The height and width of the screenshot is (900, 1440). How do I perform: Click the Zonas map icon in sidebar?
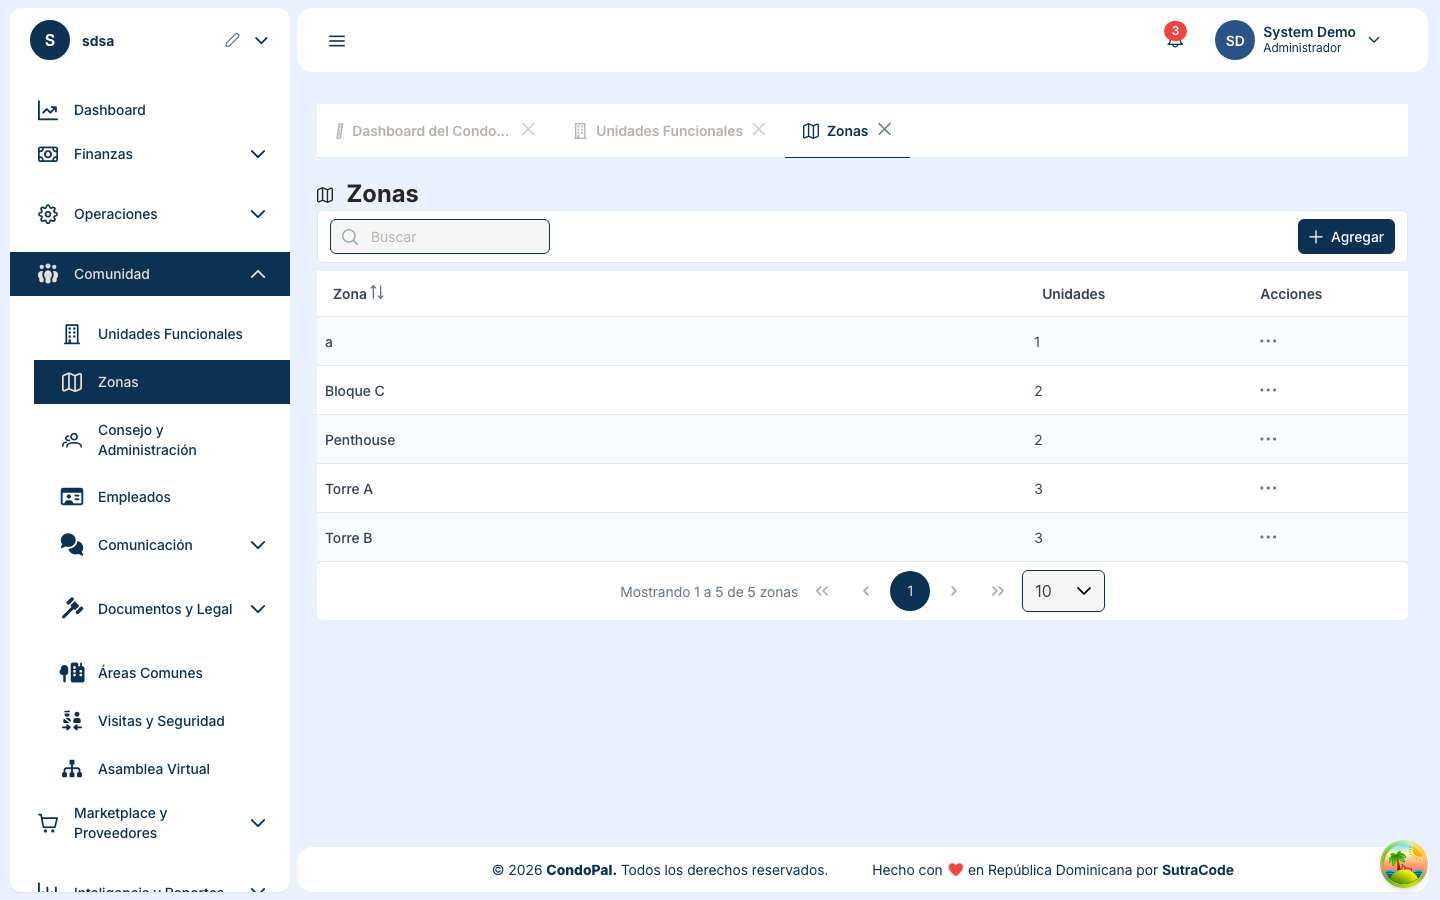coord(71,382)
